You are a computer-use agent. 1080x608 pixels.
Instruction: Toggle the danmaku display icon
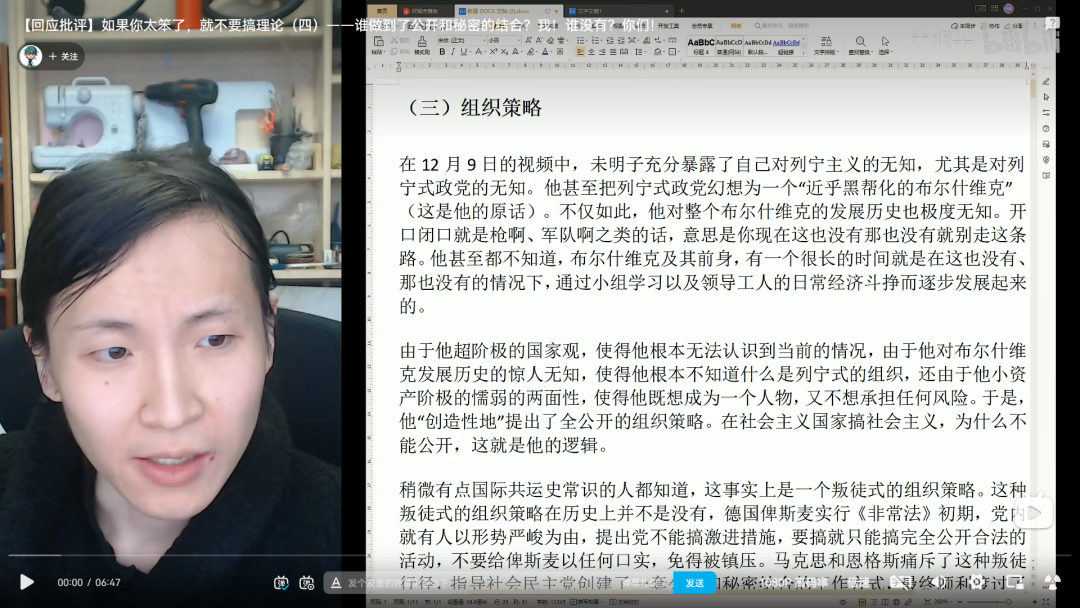click(x=281, y=583)
